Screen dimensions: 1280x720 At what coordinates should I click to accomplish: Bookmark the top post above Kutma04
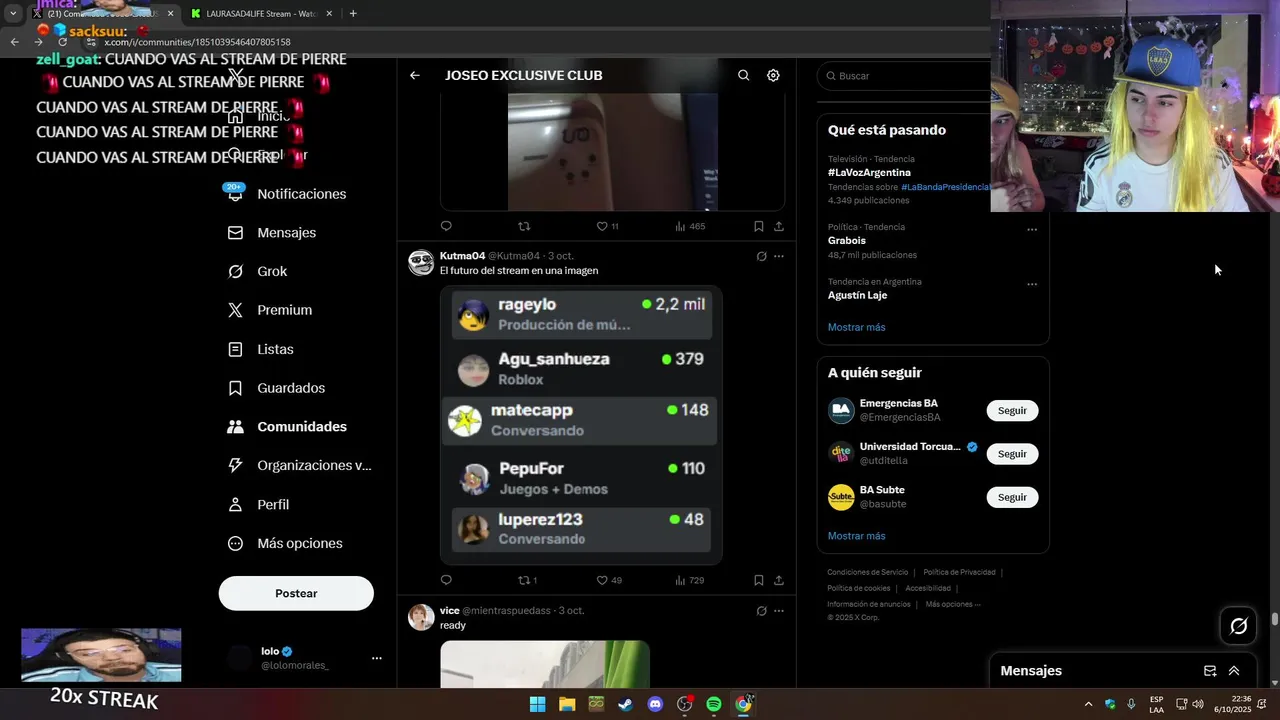tap(759, 226)
